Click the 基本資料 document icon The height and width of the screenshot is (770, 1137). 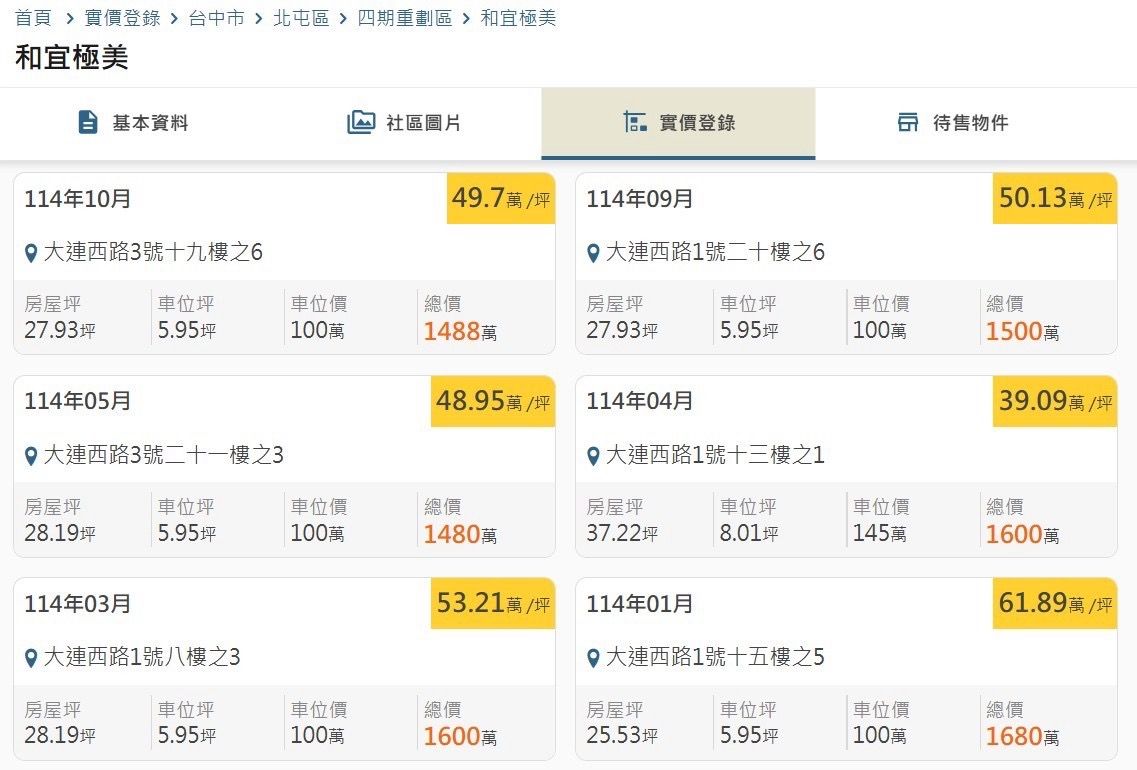point(88,123)
